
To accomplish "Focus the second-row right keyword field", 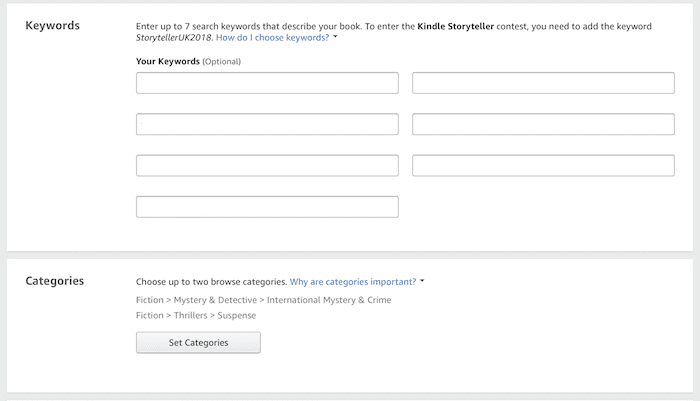I will click(x=543, y=124).
